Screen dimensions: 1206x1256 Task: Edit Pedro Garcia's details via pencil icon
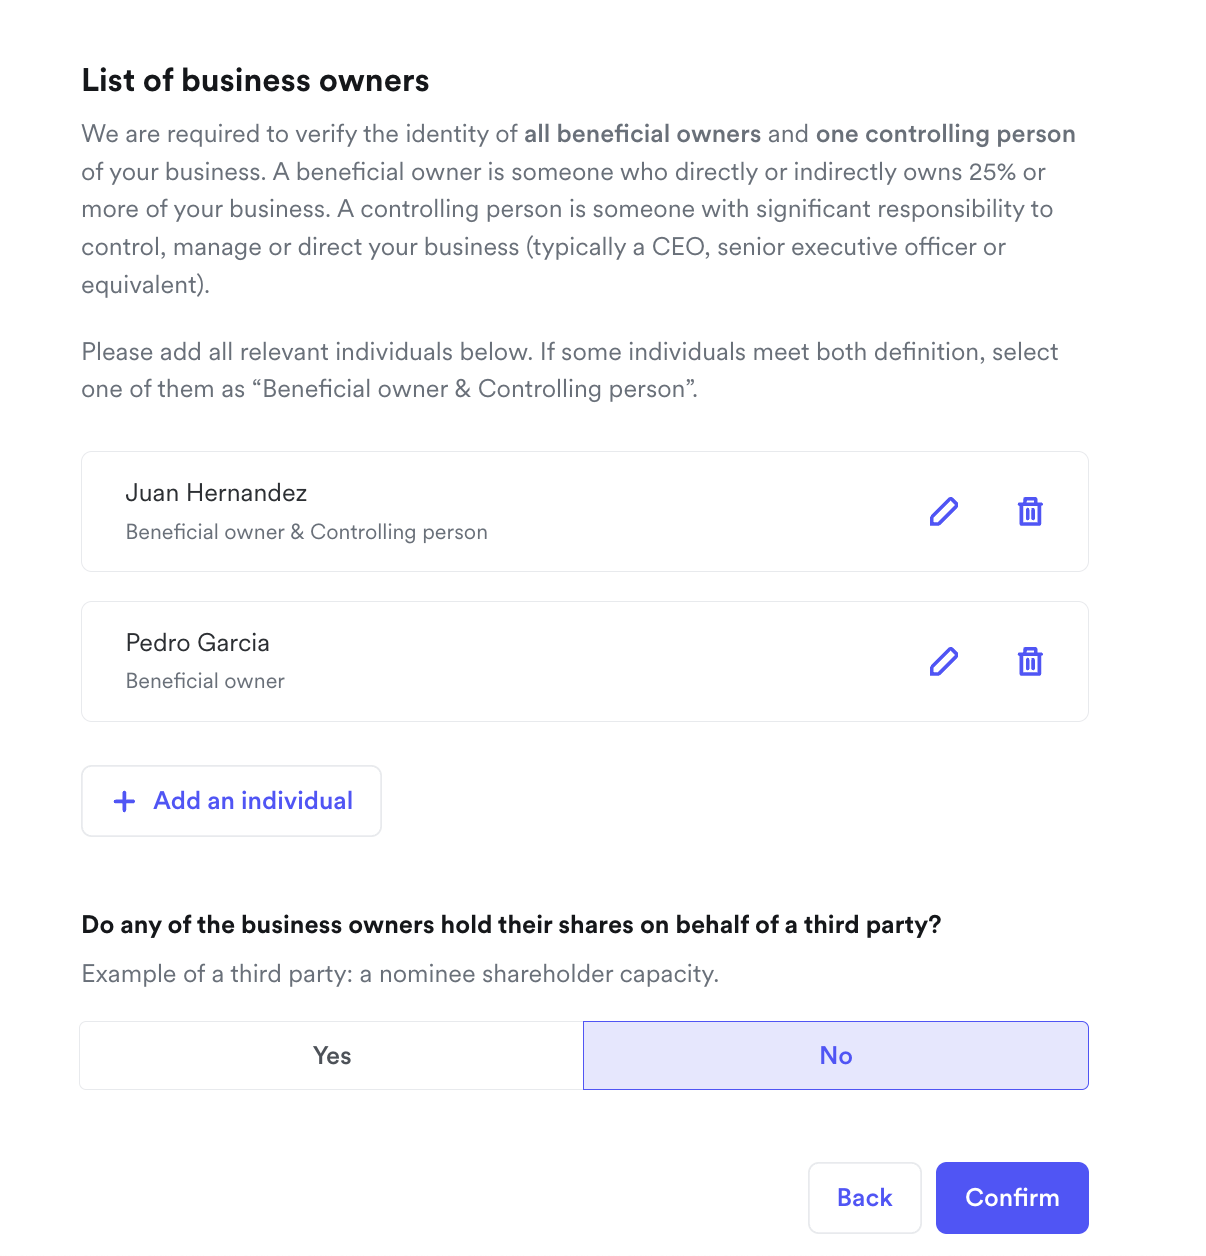pyautogui.click(x=943, y=662)
